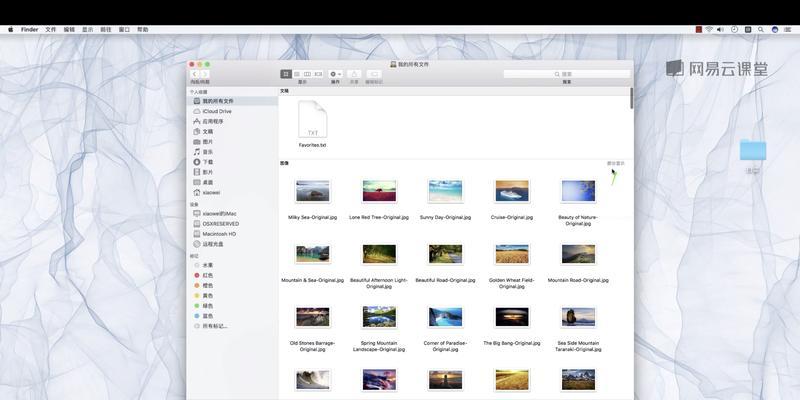
Task: Select Corner of Paradise-Original.jpg thumbnail
Action: point(445,317)
